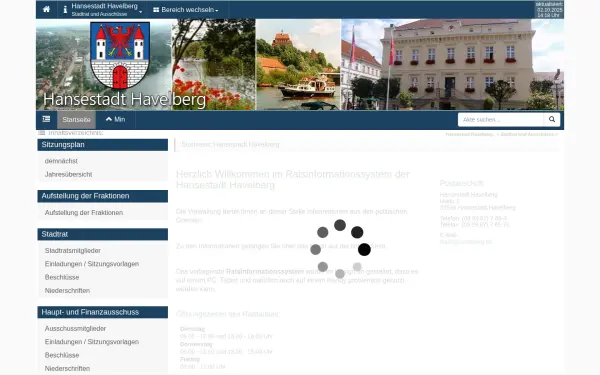Screen dimensions: 600x375
Task: Click the Inhaltsverzeichnis list icon
Action: pos(42,133)
